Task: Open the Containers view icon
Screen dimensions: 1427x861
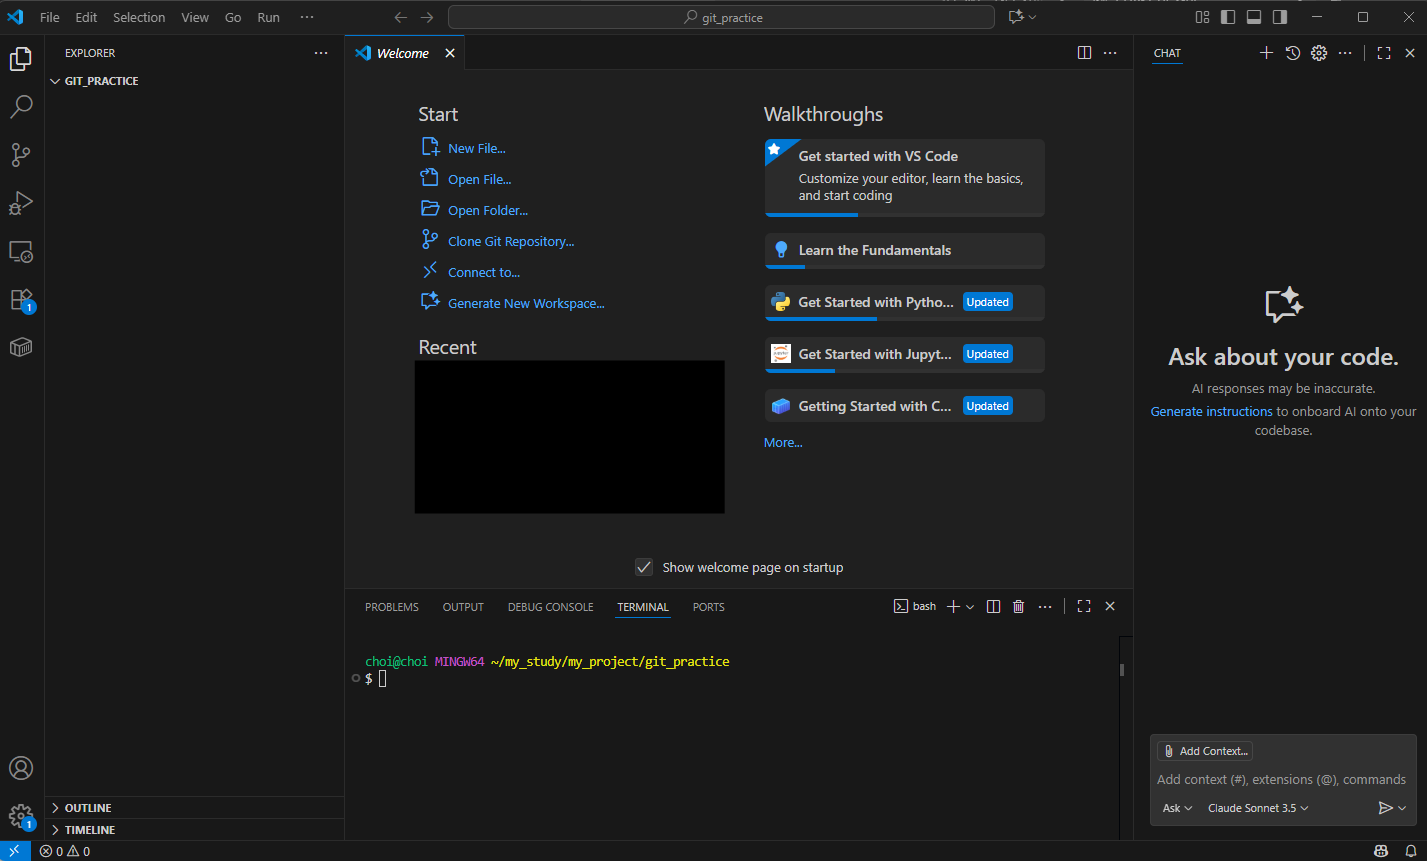Action: [21, 347]
